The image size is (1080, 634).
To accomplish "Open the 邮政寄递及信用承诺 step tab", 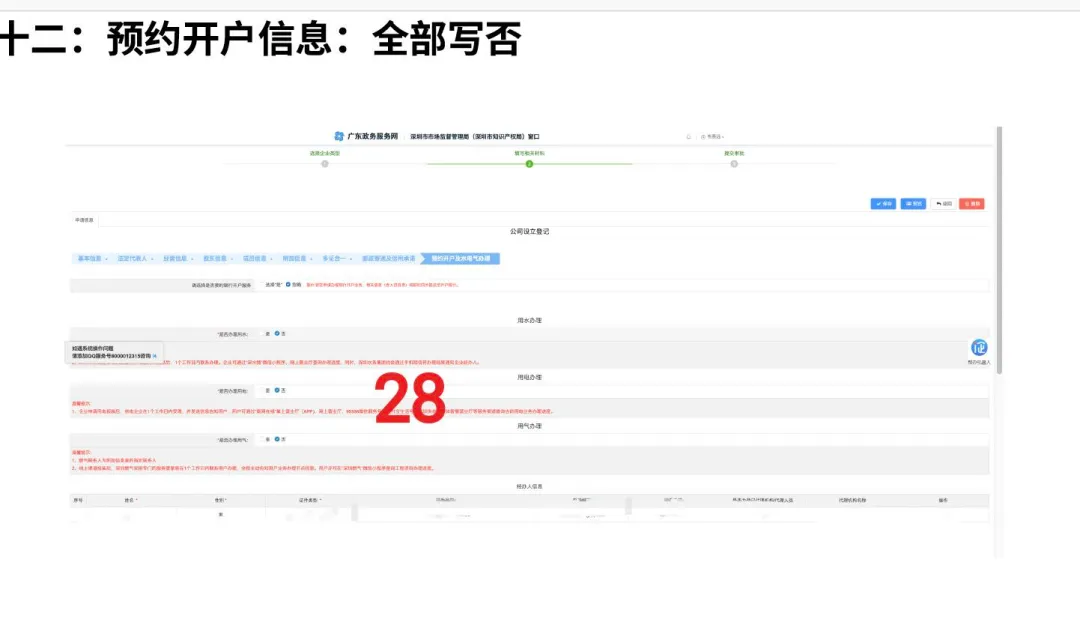I will coord(389,258).
